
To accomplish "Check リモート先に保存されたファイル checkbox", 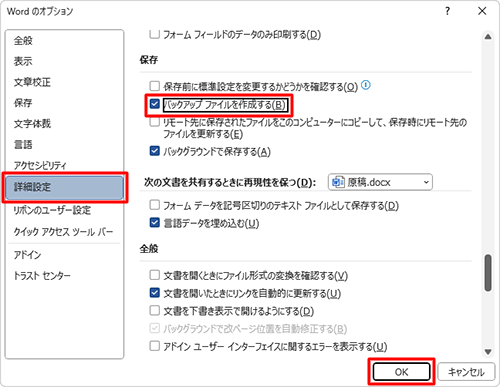I will coord(154,122).
